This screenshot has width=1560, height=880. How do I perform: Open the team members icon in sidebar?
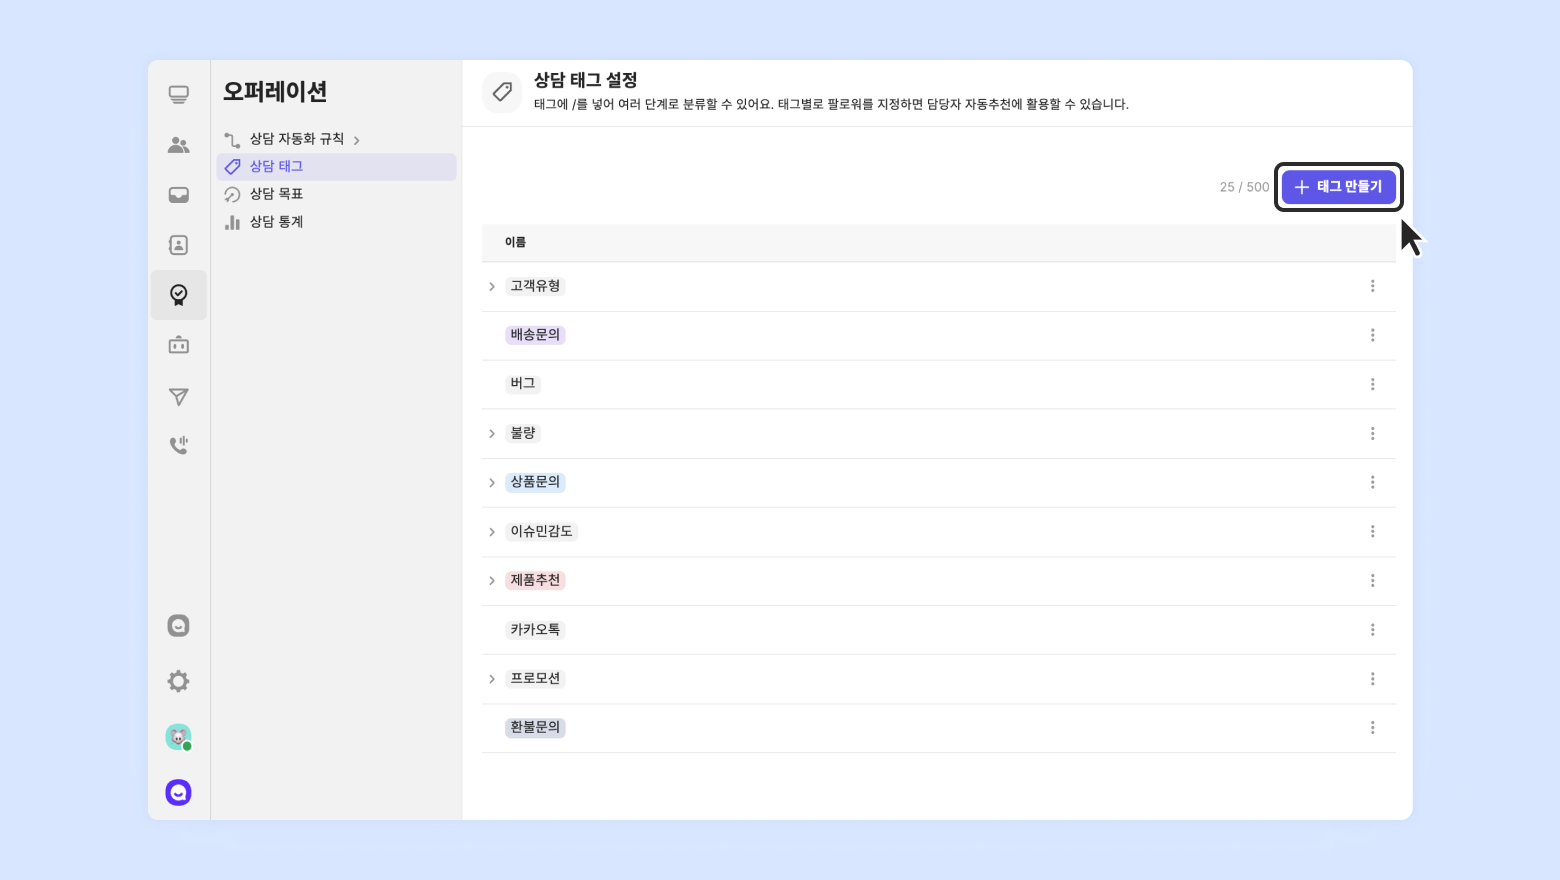point(178,145)
